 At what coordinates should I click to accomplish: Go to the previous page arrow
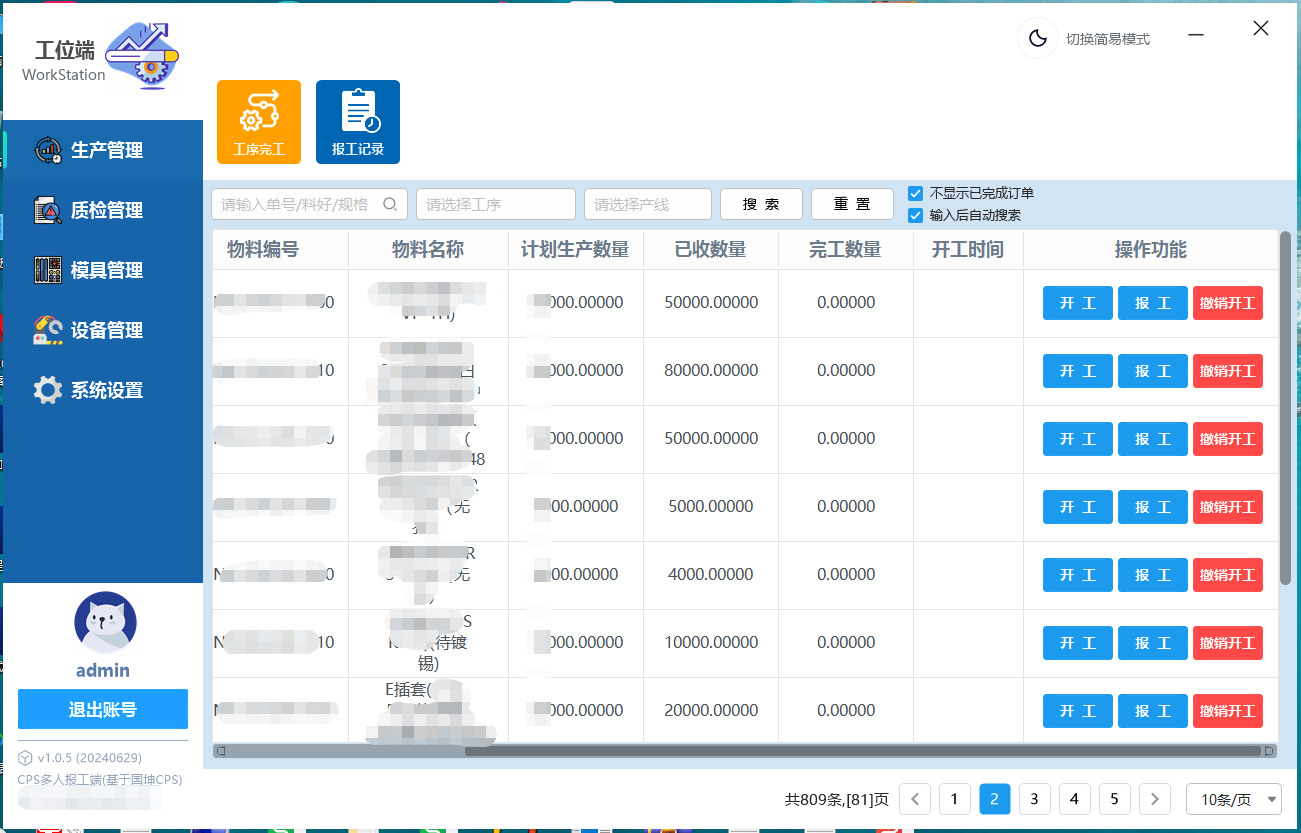coord(915,799)
